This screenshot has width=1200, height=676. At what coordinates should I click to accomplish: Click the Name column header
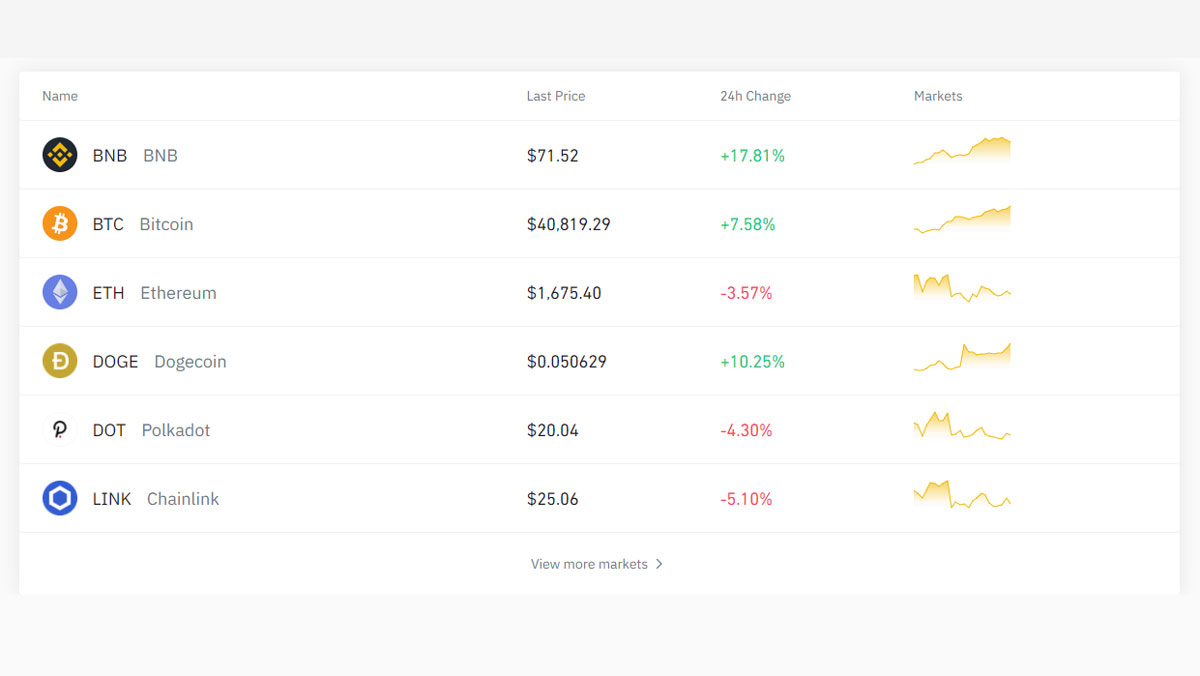point(60,96)
